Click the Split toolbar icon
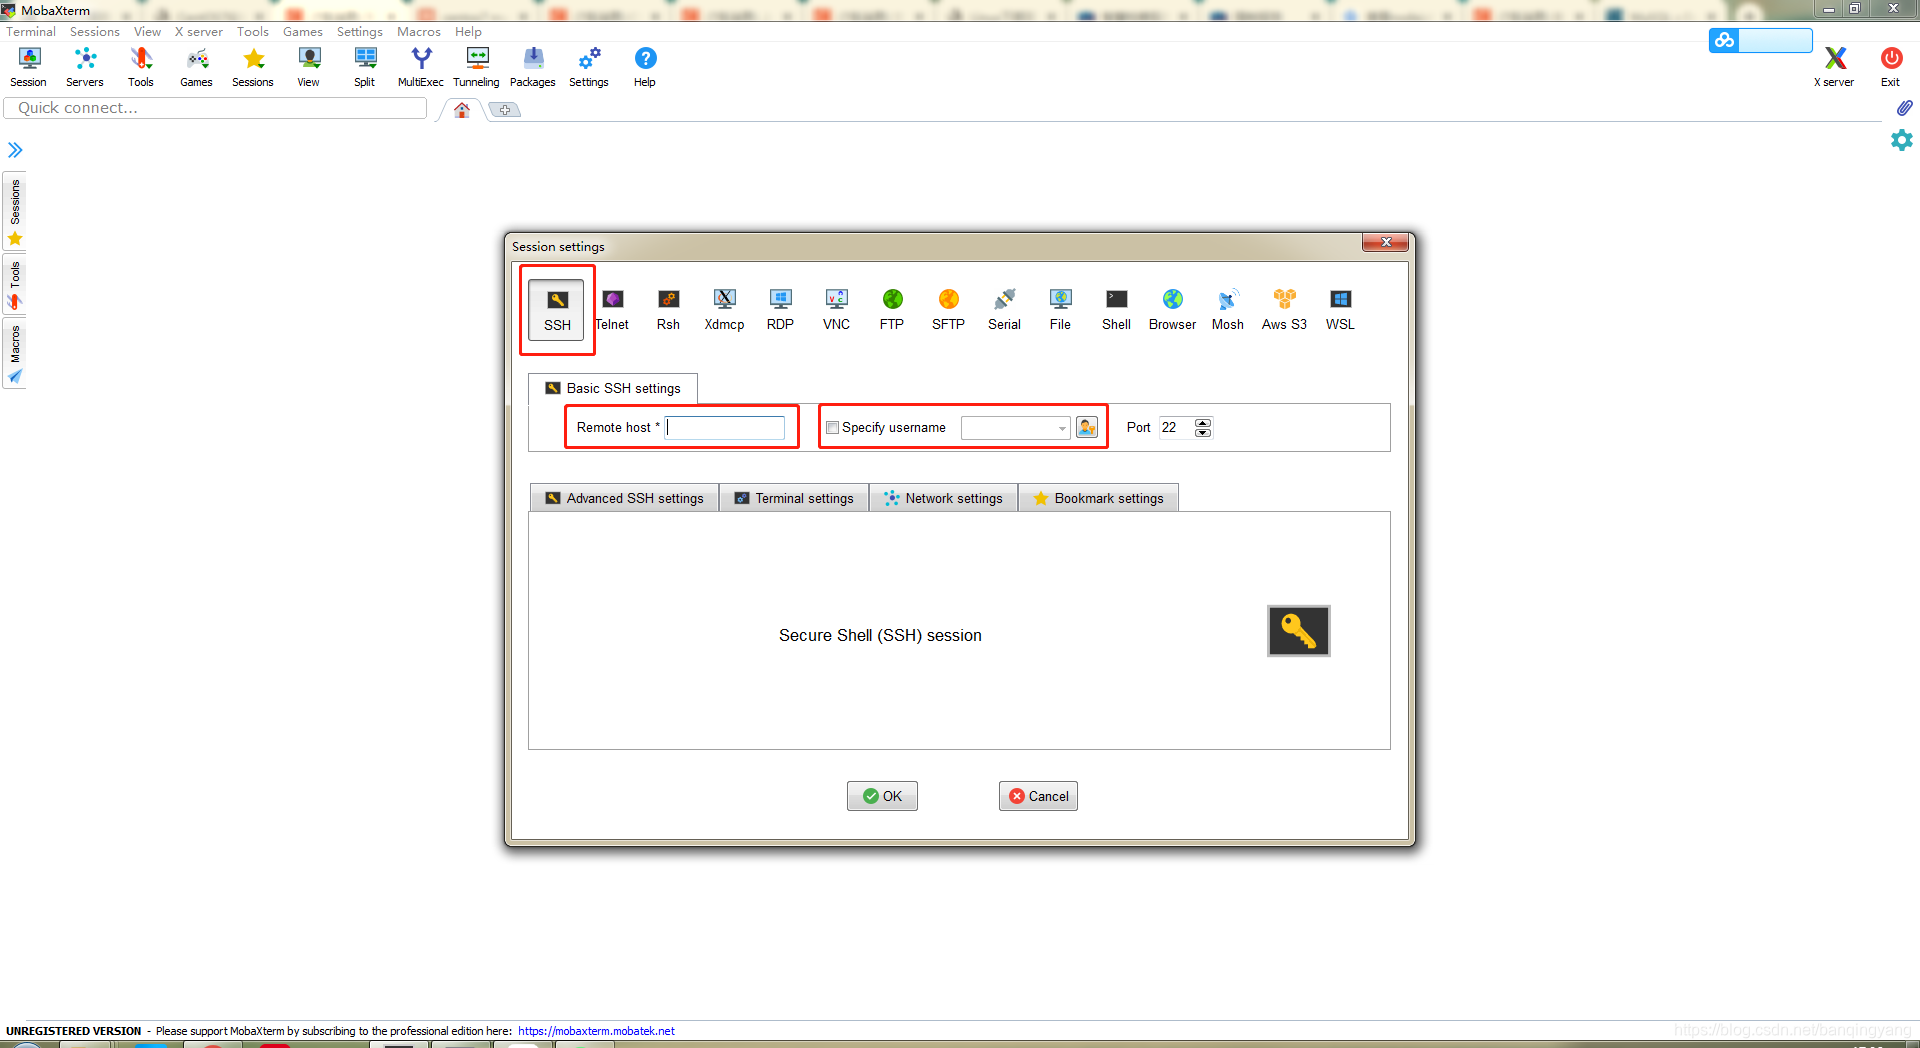This screenshot has height=1048, width=1920. (365, 67)
